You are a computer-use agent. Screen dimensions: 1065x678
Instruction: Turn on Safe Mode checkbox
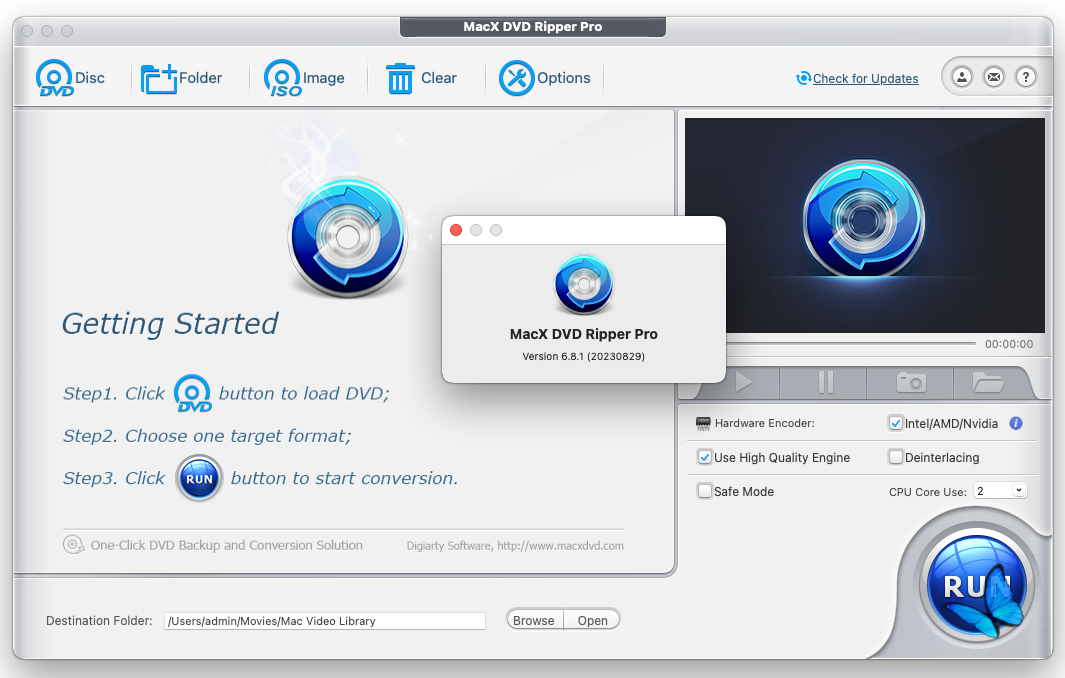click(x=705, y=491)
